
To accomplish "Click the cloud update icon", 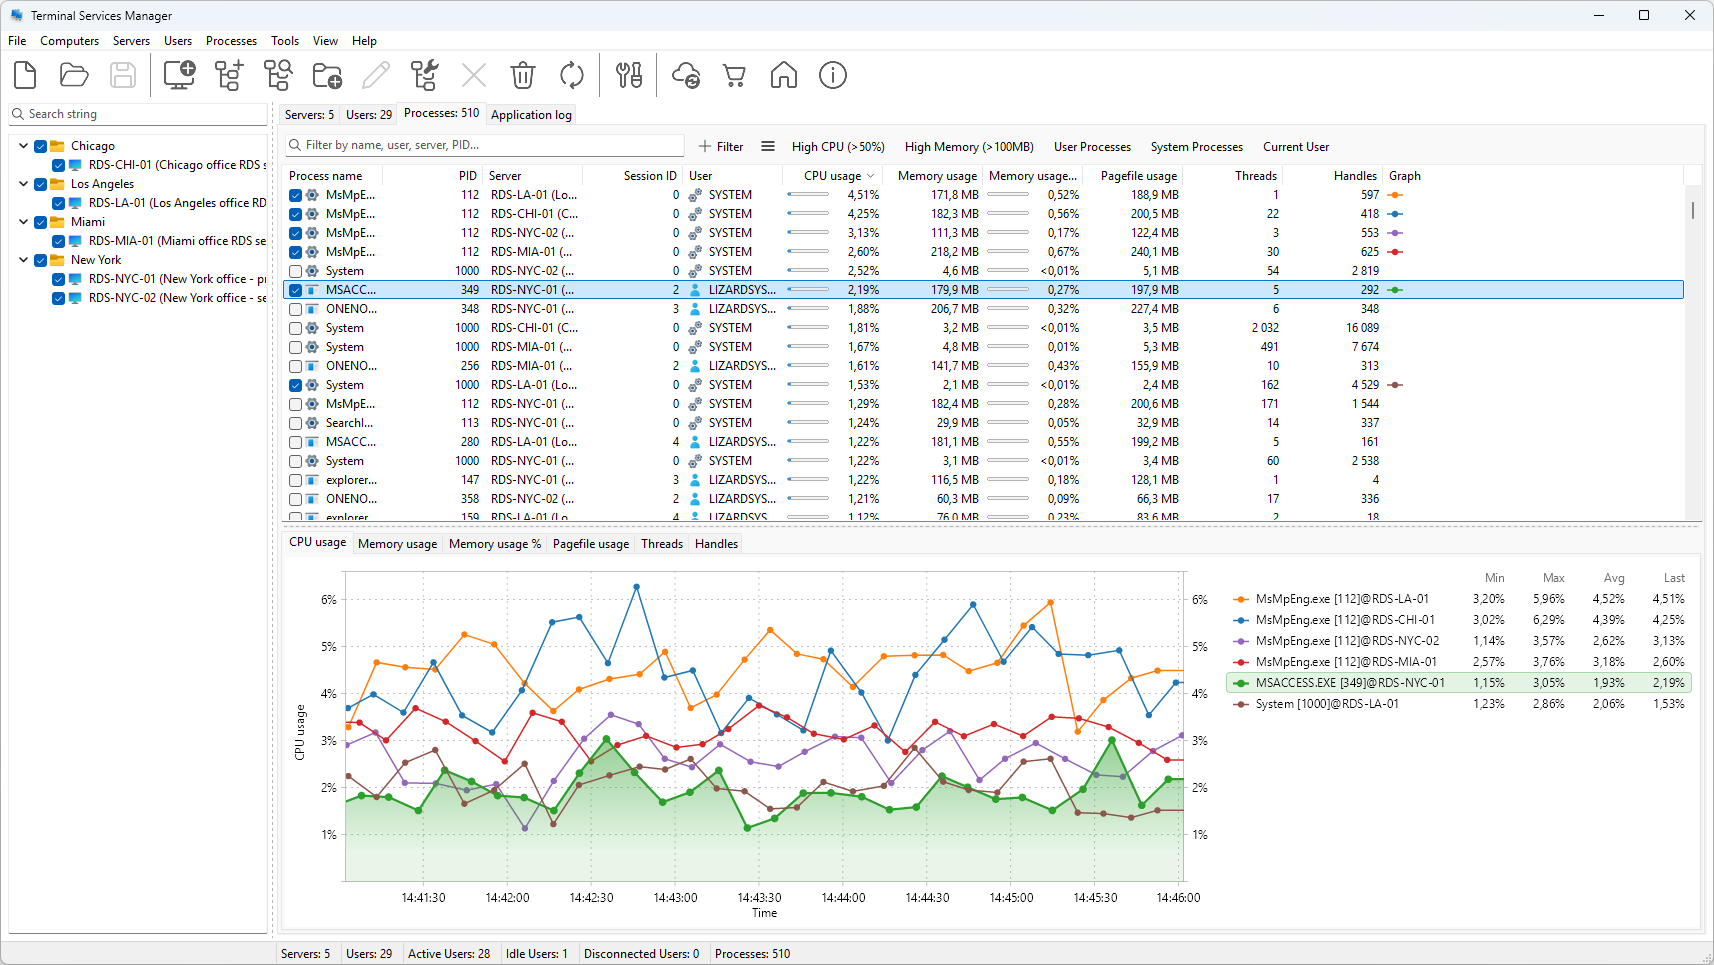I will coord(686,75).
